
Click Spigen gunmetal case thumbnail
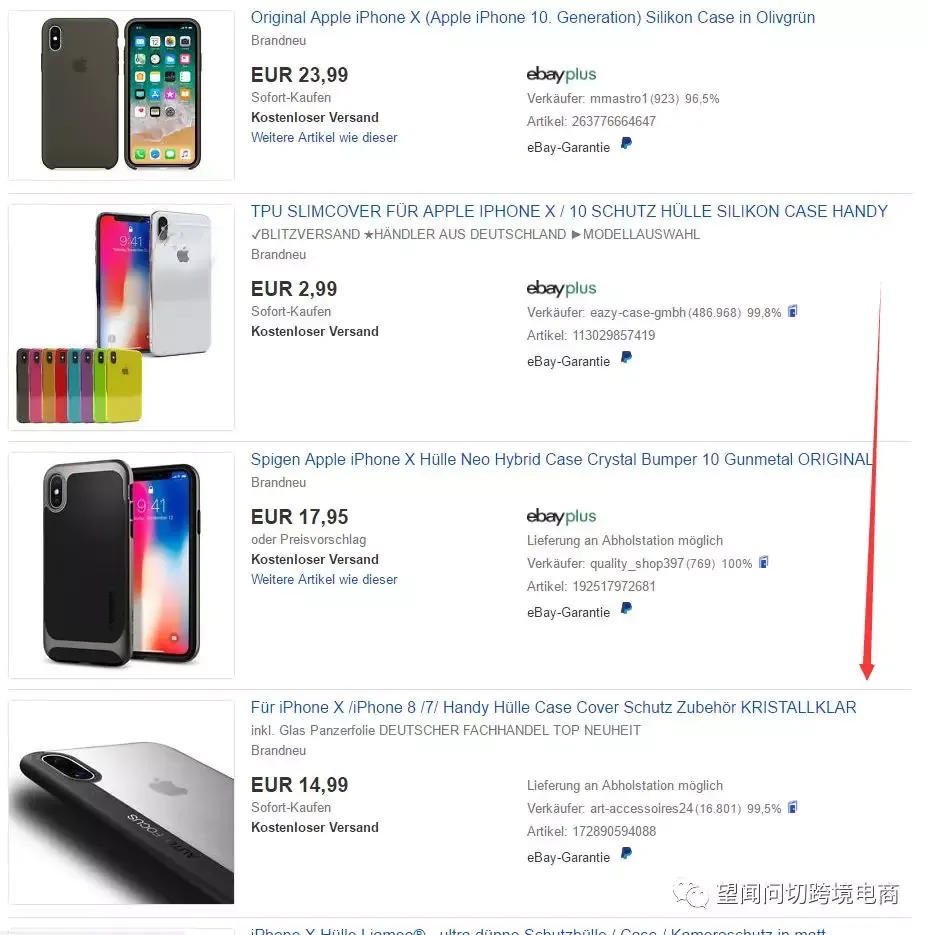click(122, 565)
